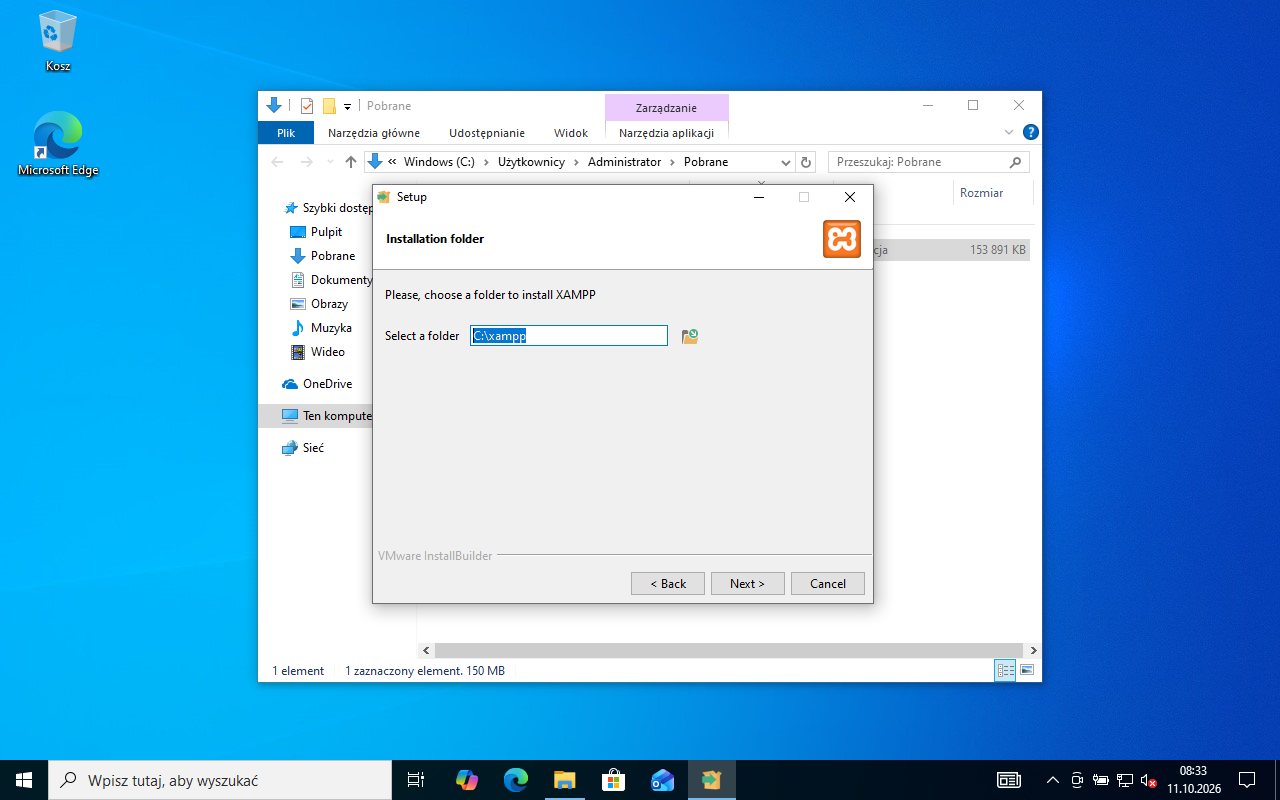Open the address bar history dropdown

(x=786, y=162)
